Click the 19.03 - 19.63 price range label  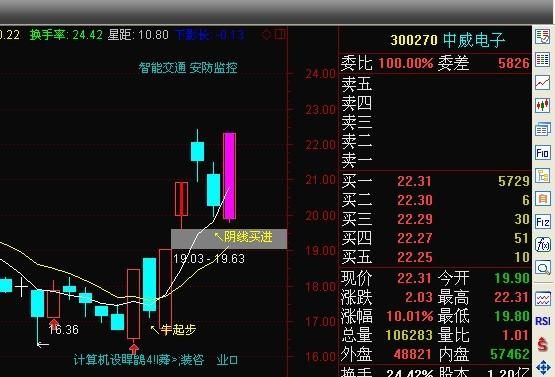tap(209, 259)
